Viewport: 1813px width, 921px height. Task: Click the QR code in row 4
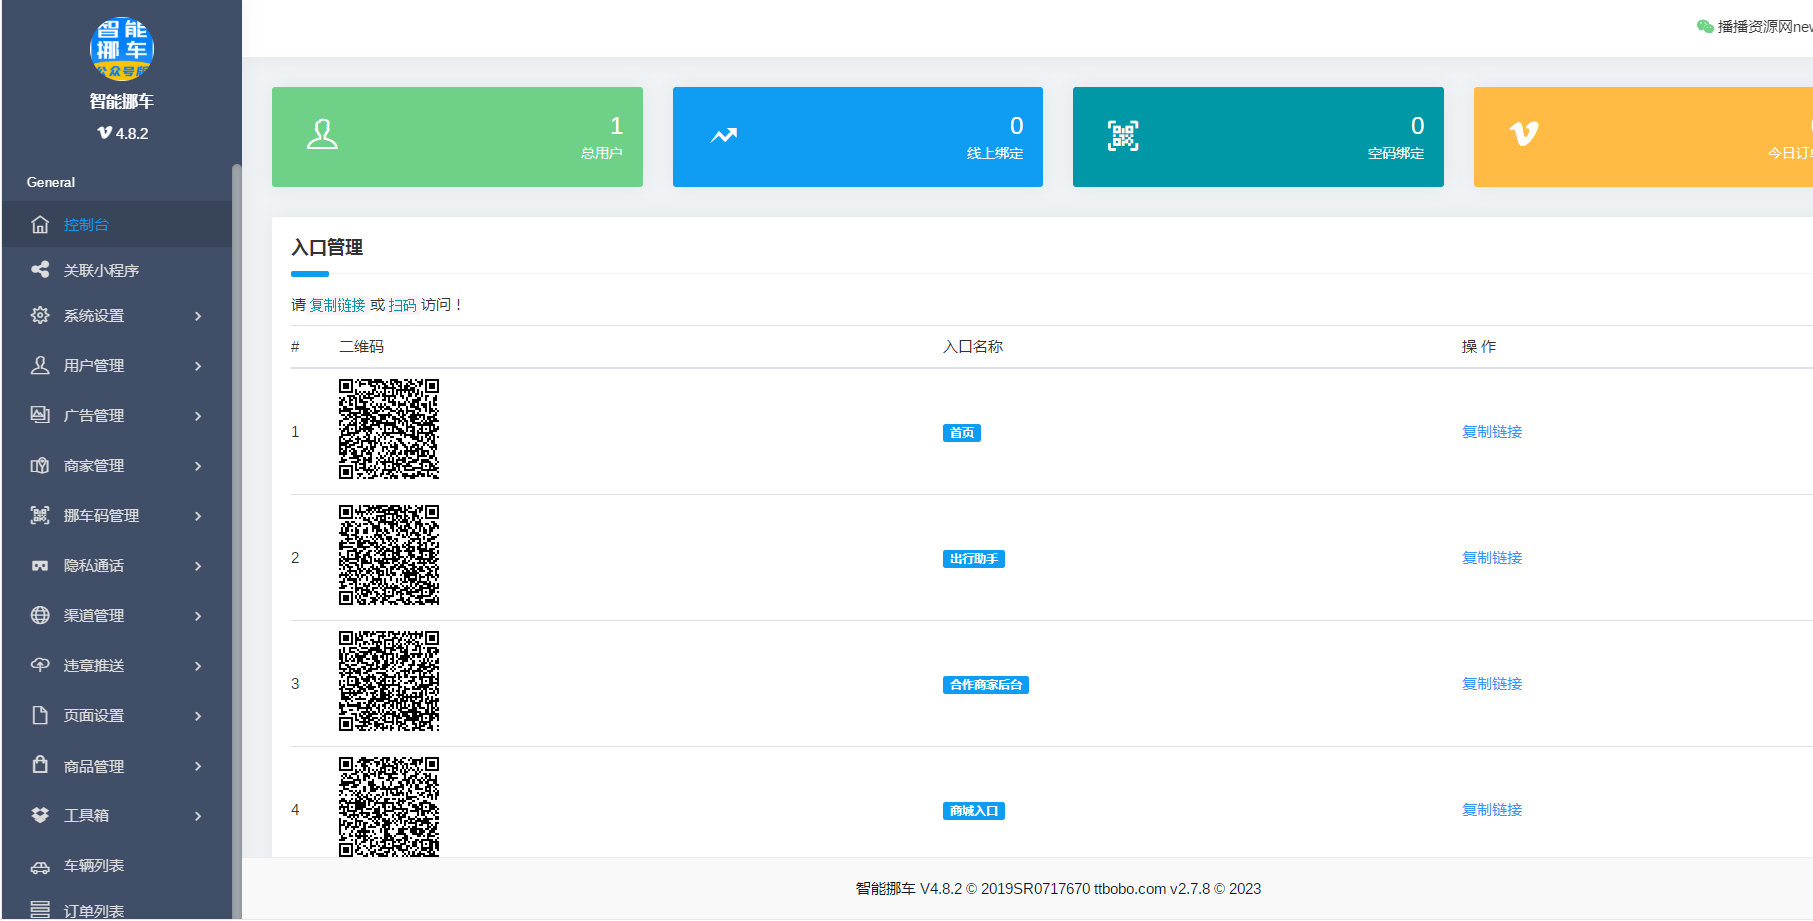click(389, 807)
